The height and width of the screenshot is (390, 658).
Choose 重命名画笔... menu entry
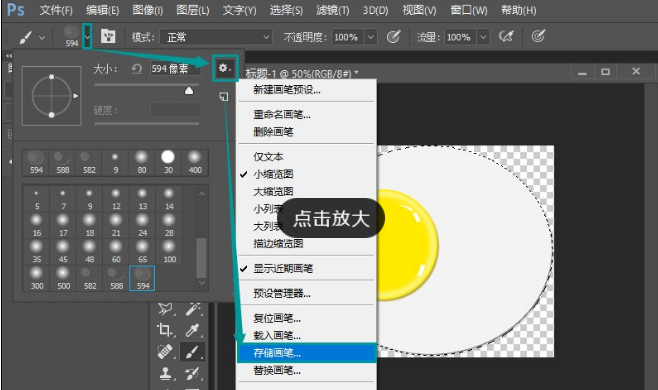[282, 115]
